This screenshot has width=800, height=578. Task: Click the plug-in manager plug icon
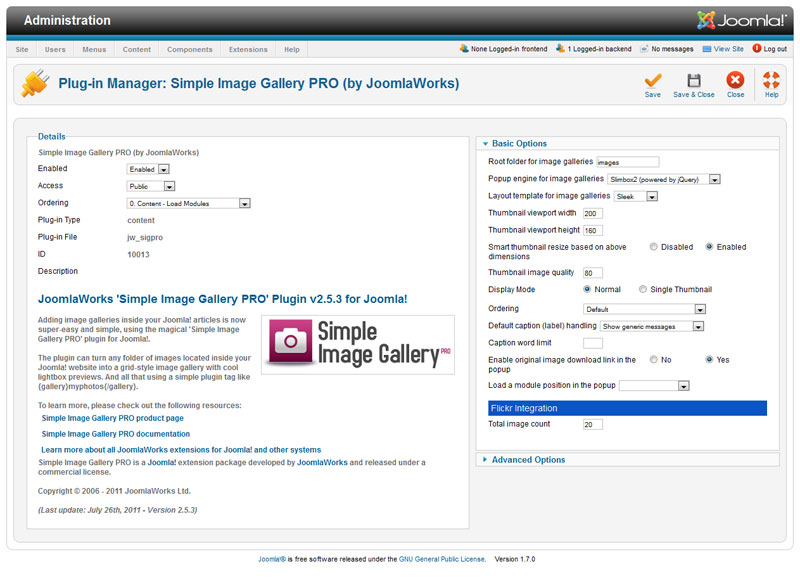pyautogui.click(x=35, y=83)
